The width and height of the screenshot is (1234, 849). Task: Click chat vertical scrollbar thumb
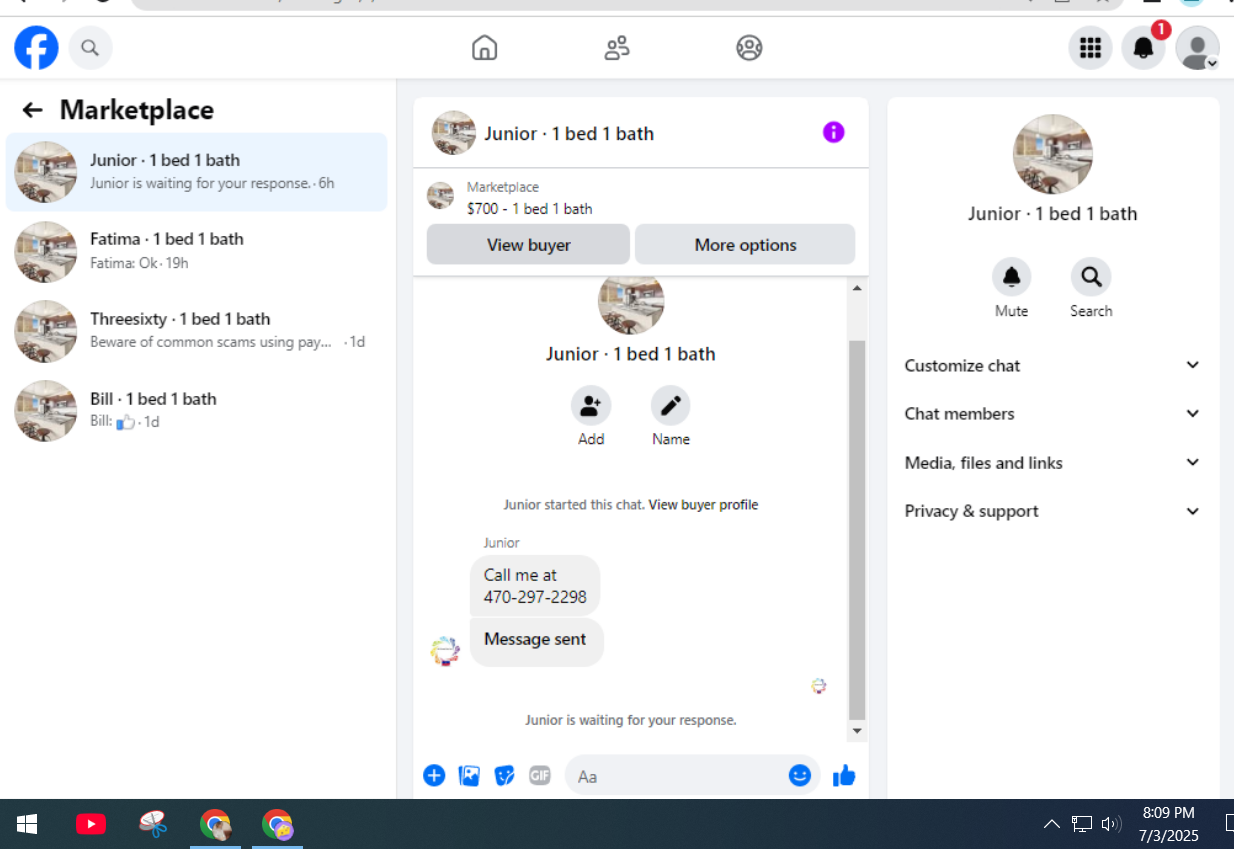[857, 530]
